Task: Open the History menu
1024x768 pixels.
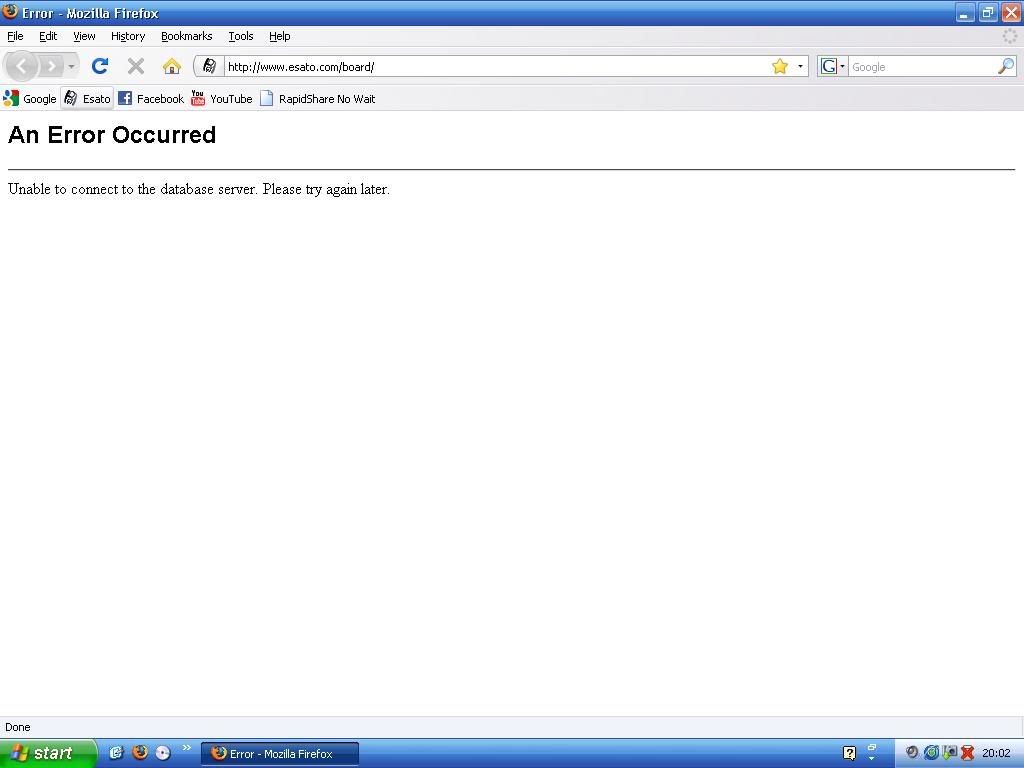Action: coord(128,36)
